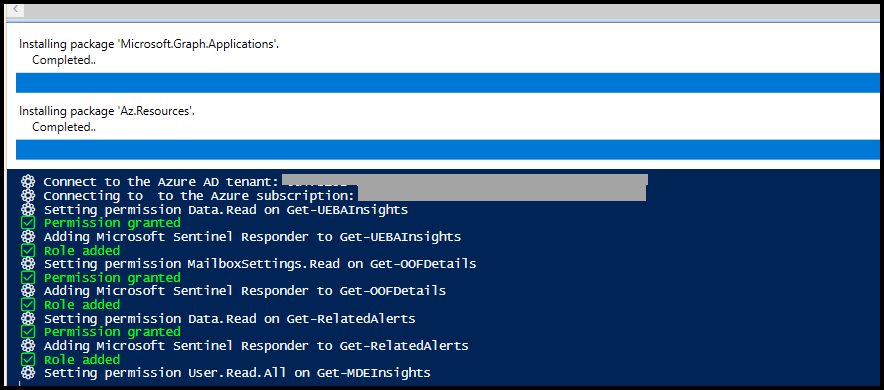The width and height of the screenshot is (884, 390).
Task: Click the gear icon beside Data.Read on Get-UEBAInsights
Action: click(x=28, y=210)
